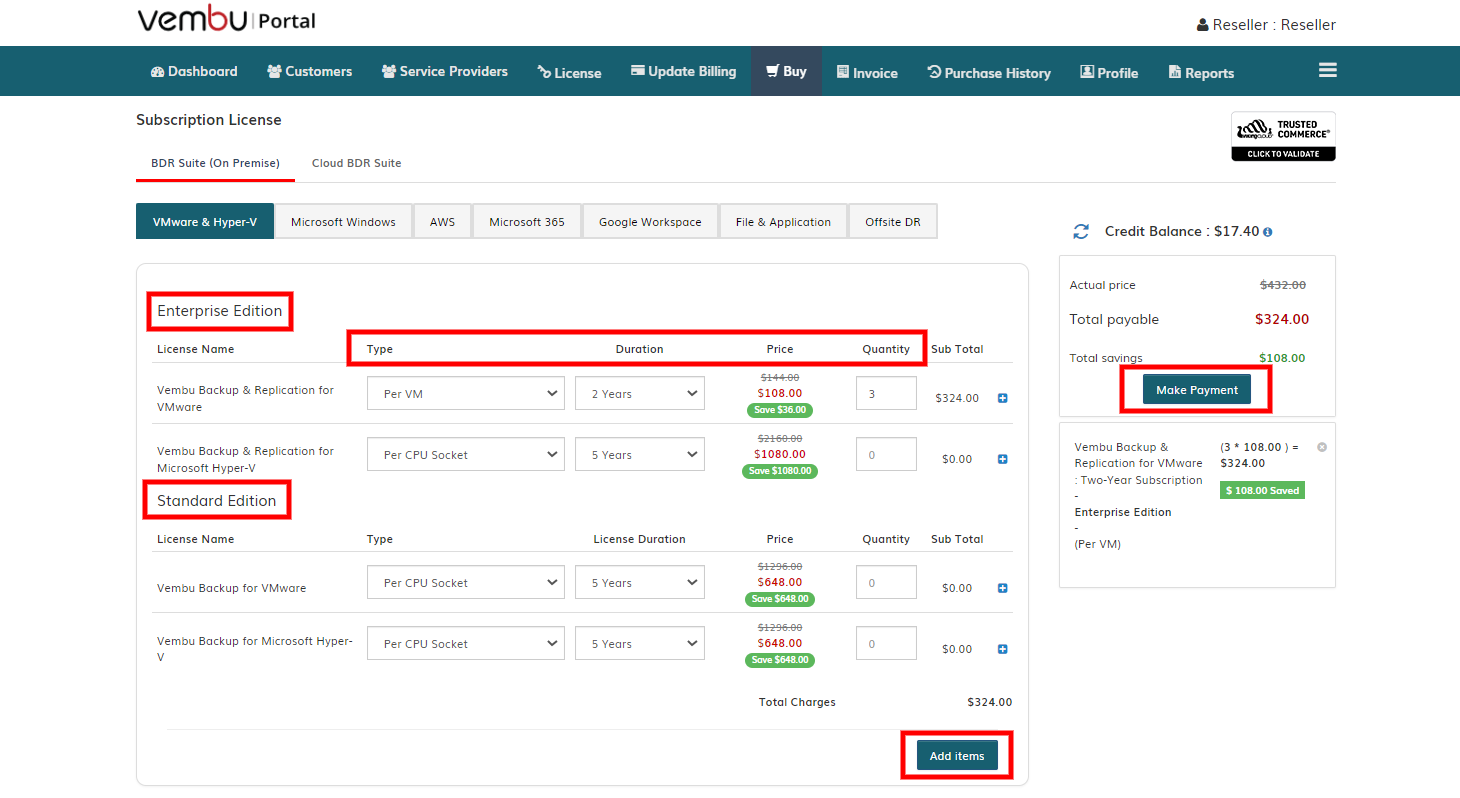Screen dimensions: 1460x798
Task: Open Type dropdown for Replication for Microsoft Hyper-V
Action: pyautogui.click(x=466, y=455)
